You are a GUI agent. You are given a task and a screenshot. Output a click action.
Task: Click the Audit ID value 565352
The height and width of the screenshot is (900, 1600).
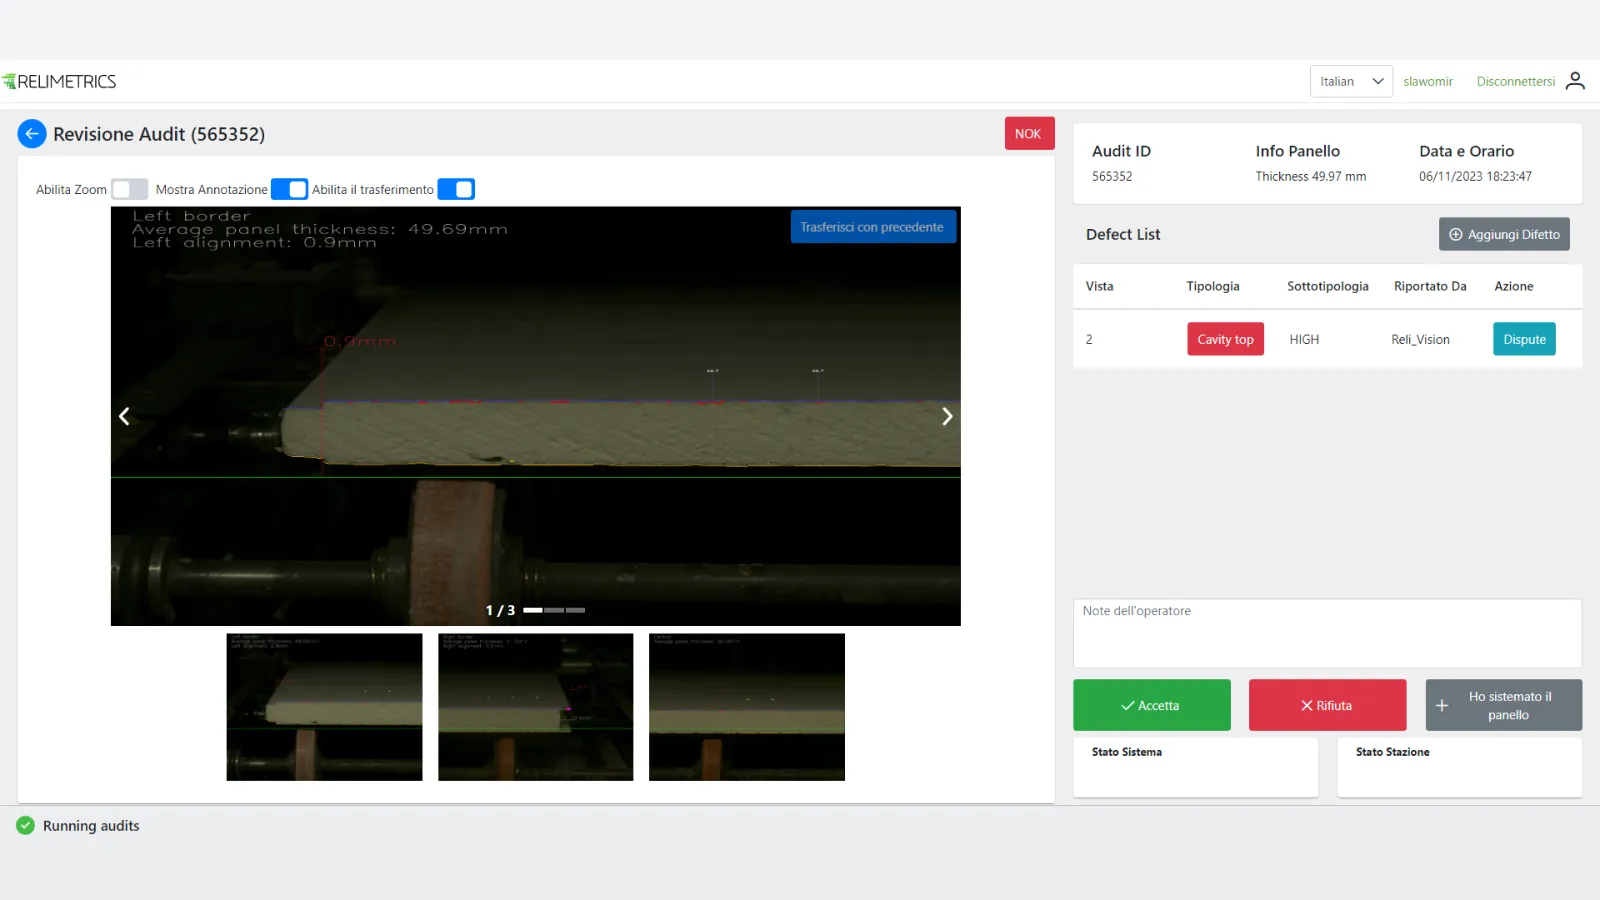coord(1112,176)
